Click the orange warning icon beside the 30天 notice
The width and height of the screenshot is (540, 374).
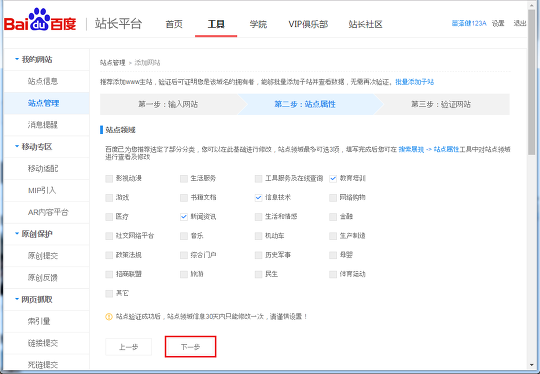coord(109,316)
